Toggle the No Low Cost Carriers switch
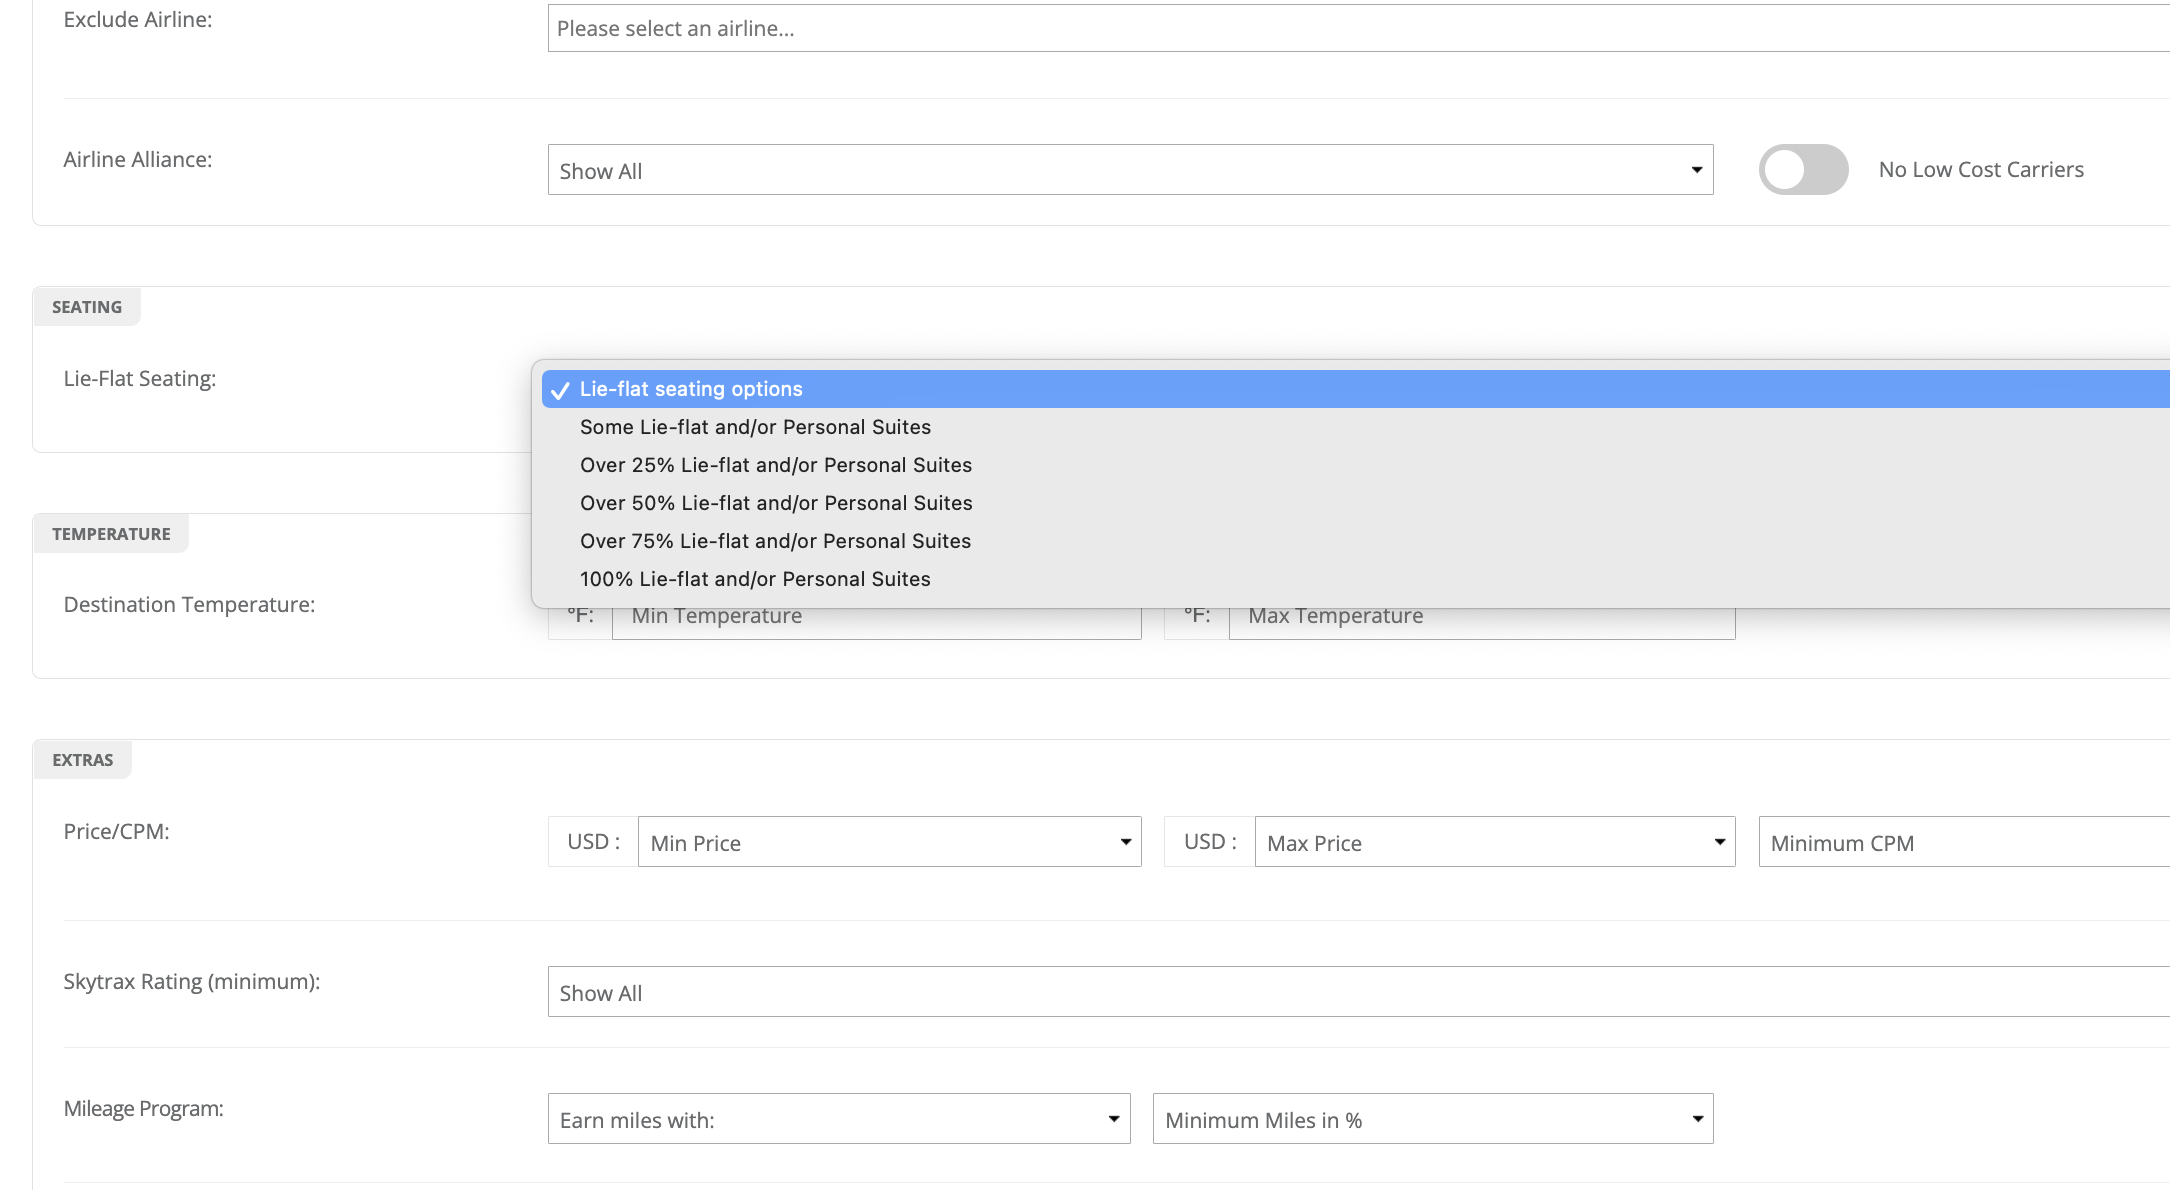 tap(1803, 169)
